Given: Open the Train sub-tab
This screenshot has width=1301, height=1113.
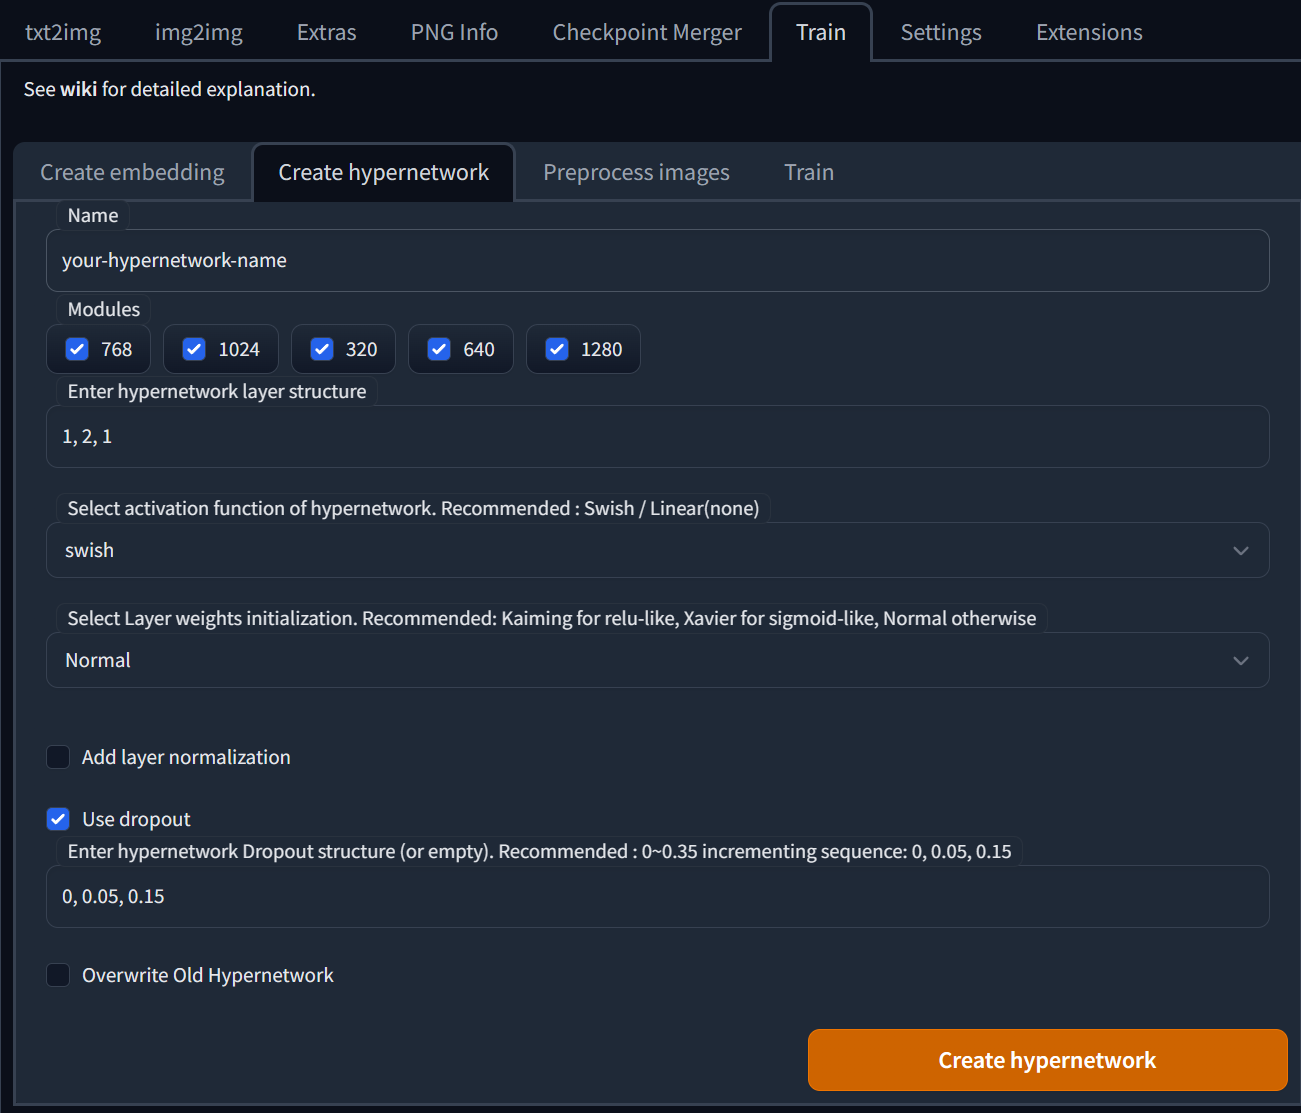Looking at the screenshot, I should [808, 172].
